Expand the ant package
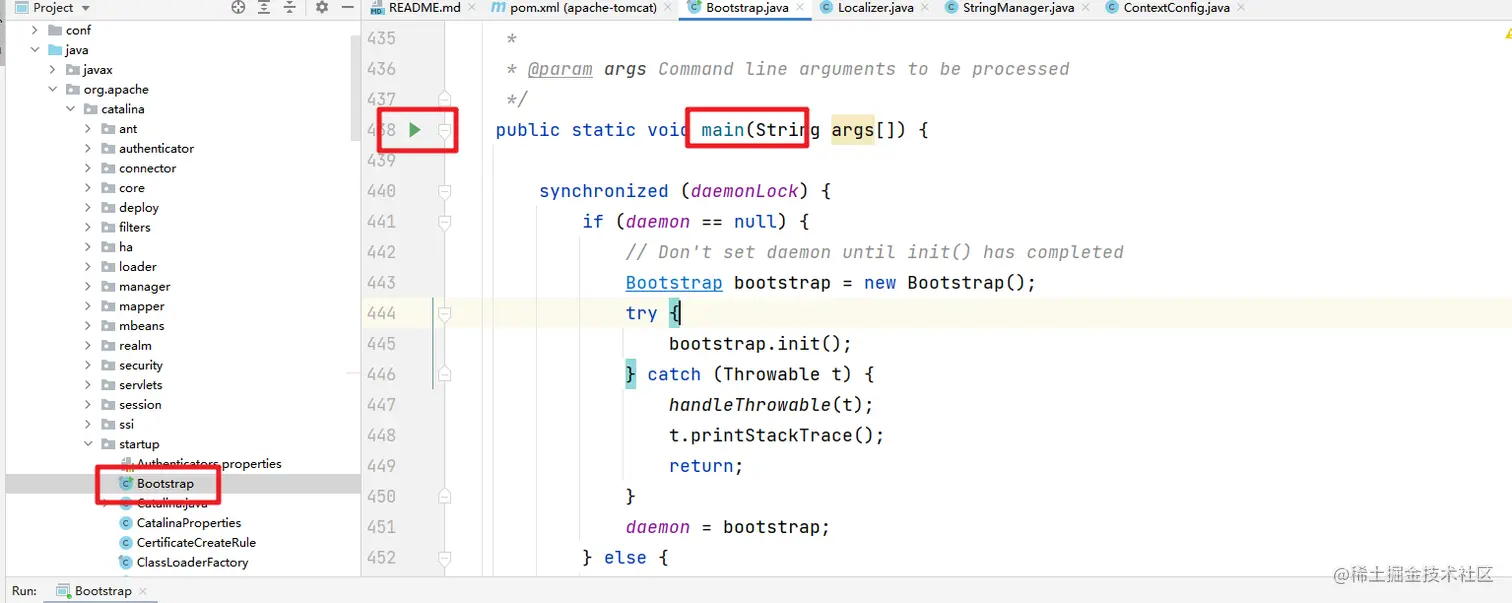 point(88,129)
